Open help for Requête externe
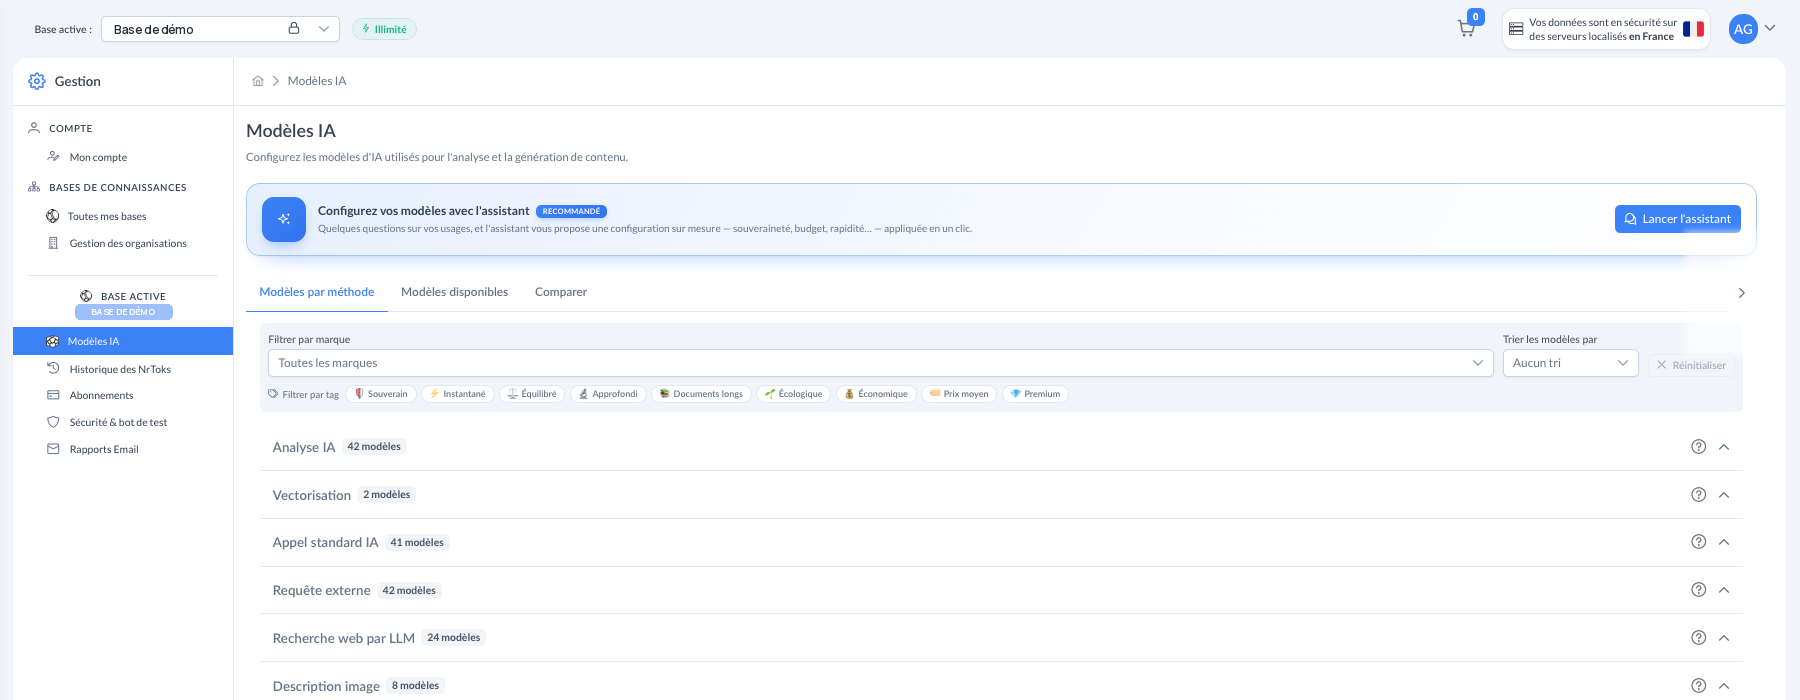 click(x=1698, y=590)
